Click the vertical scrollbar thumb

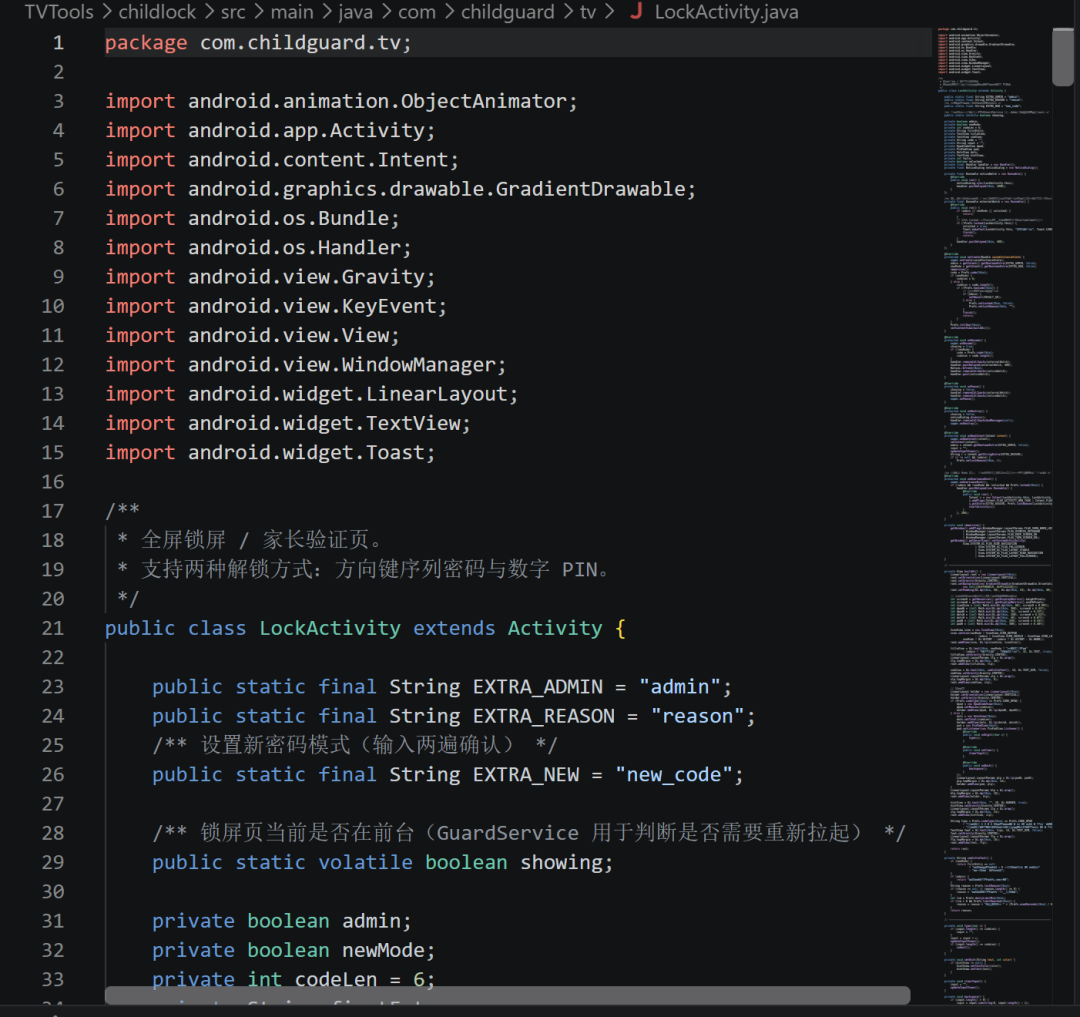[1062, 56]
